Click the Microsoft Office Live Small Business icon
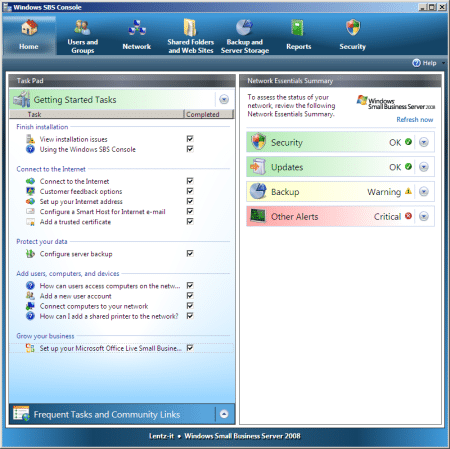Image resolution: width=450 pixels, height=449 pixels. (x=30, y=348)
